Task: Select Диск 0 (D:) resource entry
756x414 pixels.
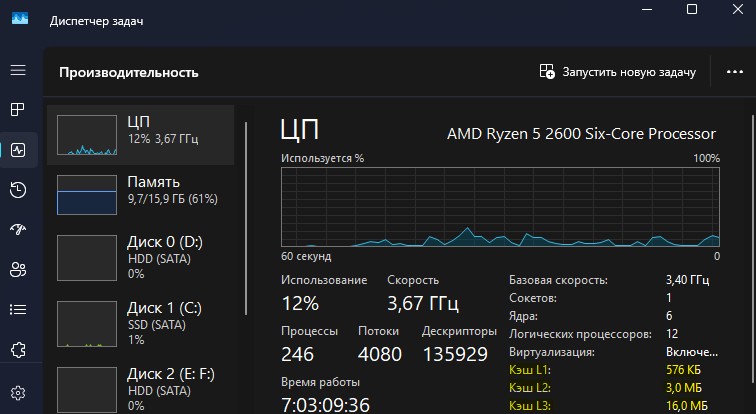Action: 140,257
